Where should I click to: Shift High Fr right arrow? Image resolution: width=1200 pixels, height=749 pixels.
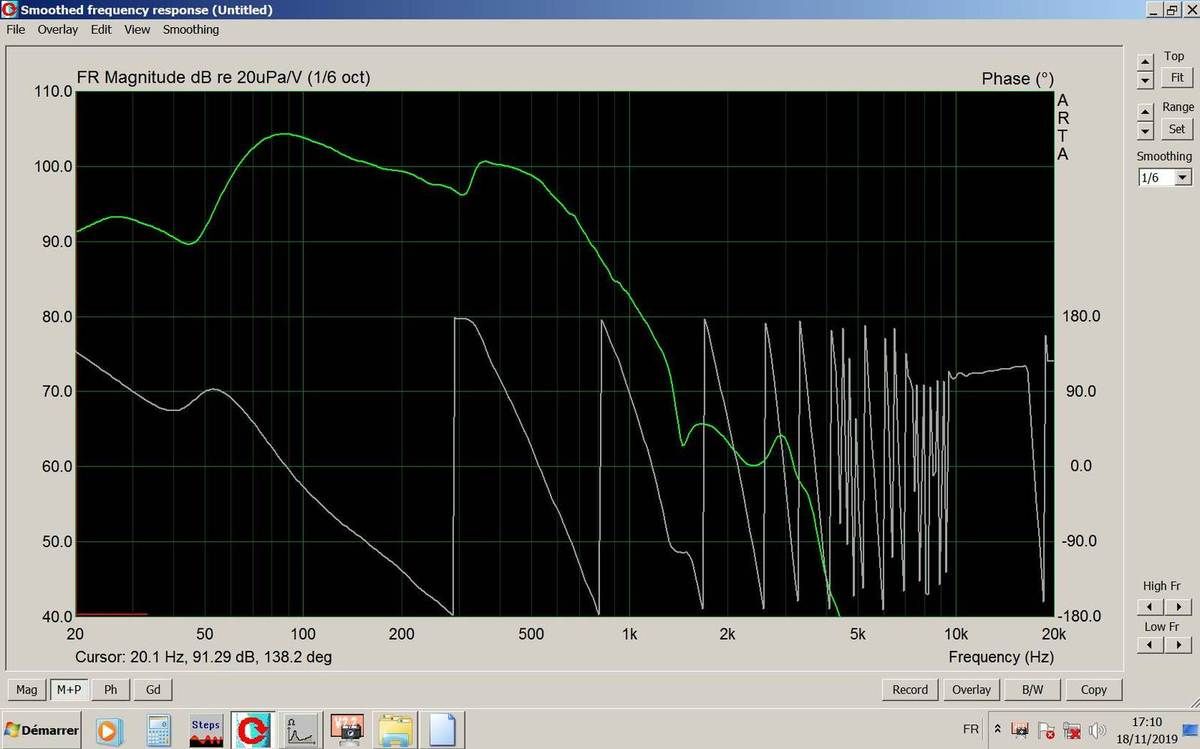pyautogui.click(x=1180, y=606)
